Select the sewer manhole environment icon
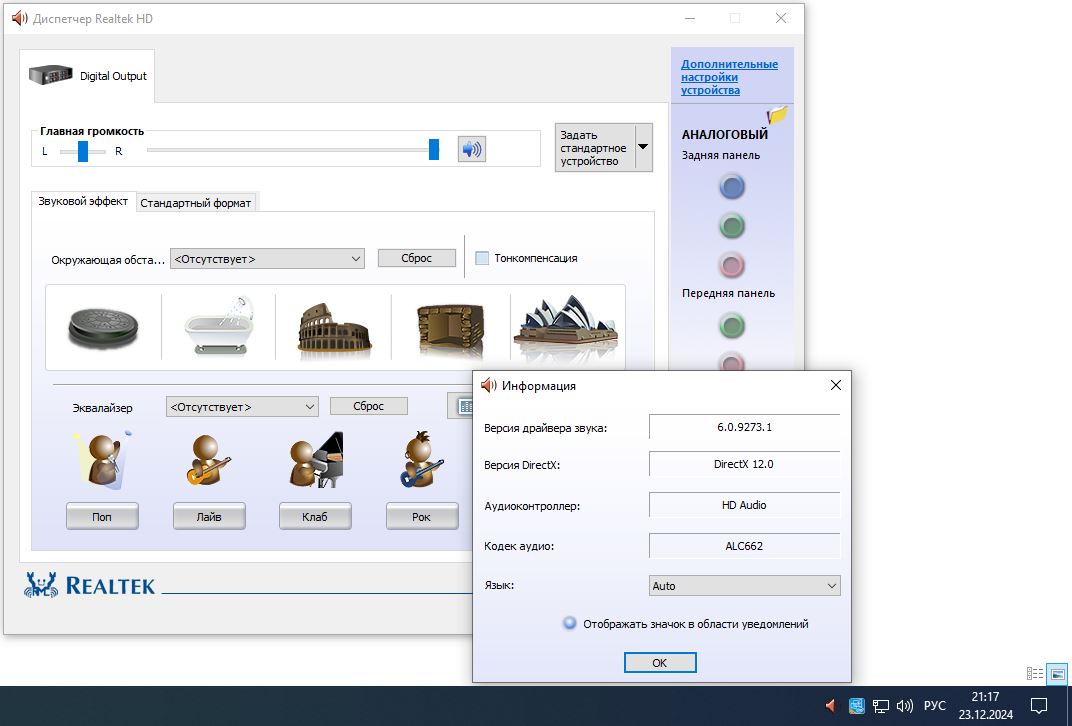Screen dimensions: 1072x726 pos(103,328)
